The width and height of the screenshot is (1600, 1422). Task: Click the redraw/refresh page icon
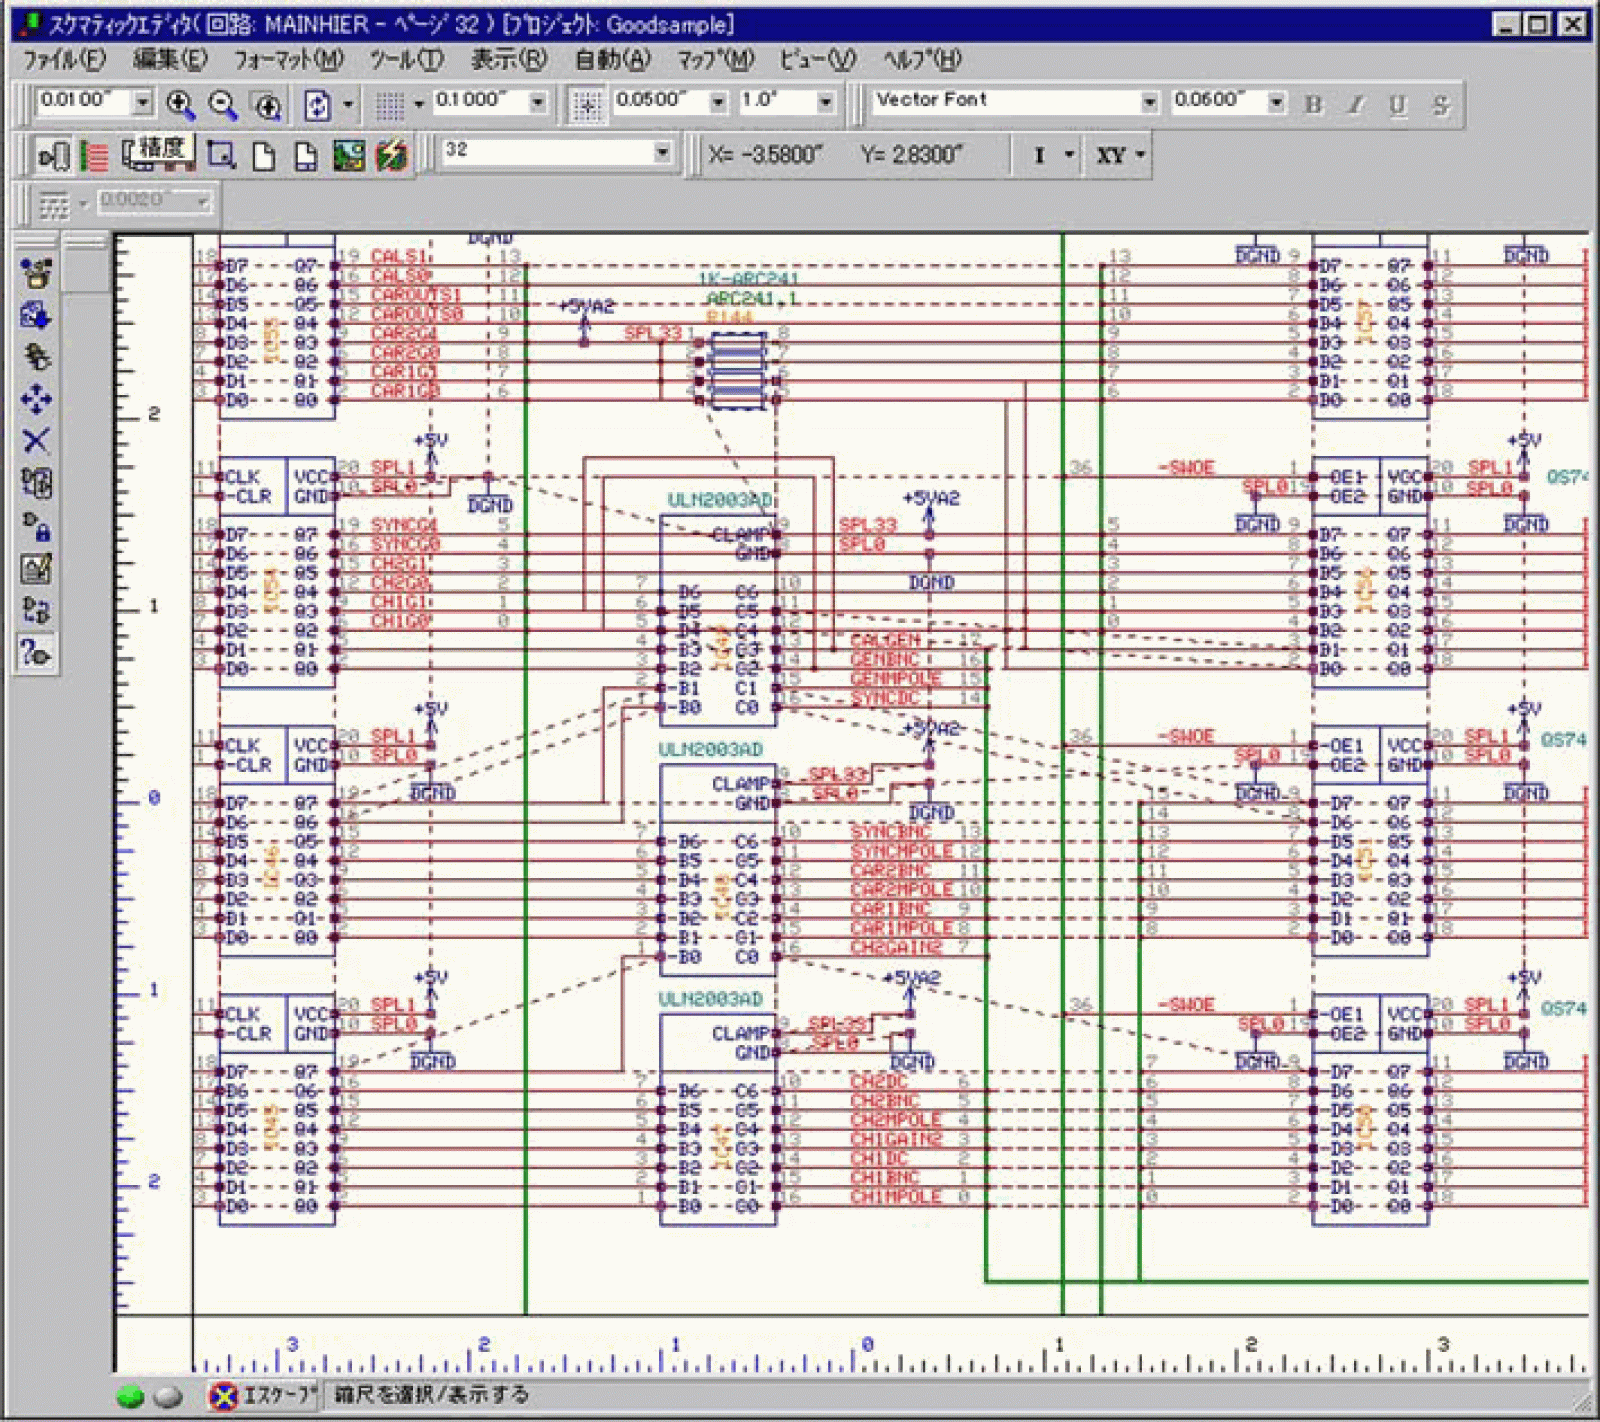point(317,104)
